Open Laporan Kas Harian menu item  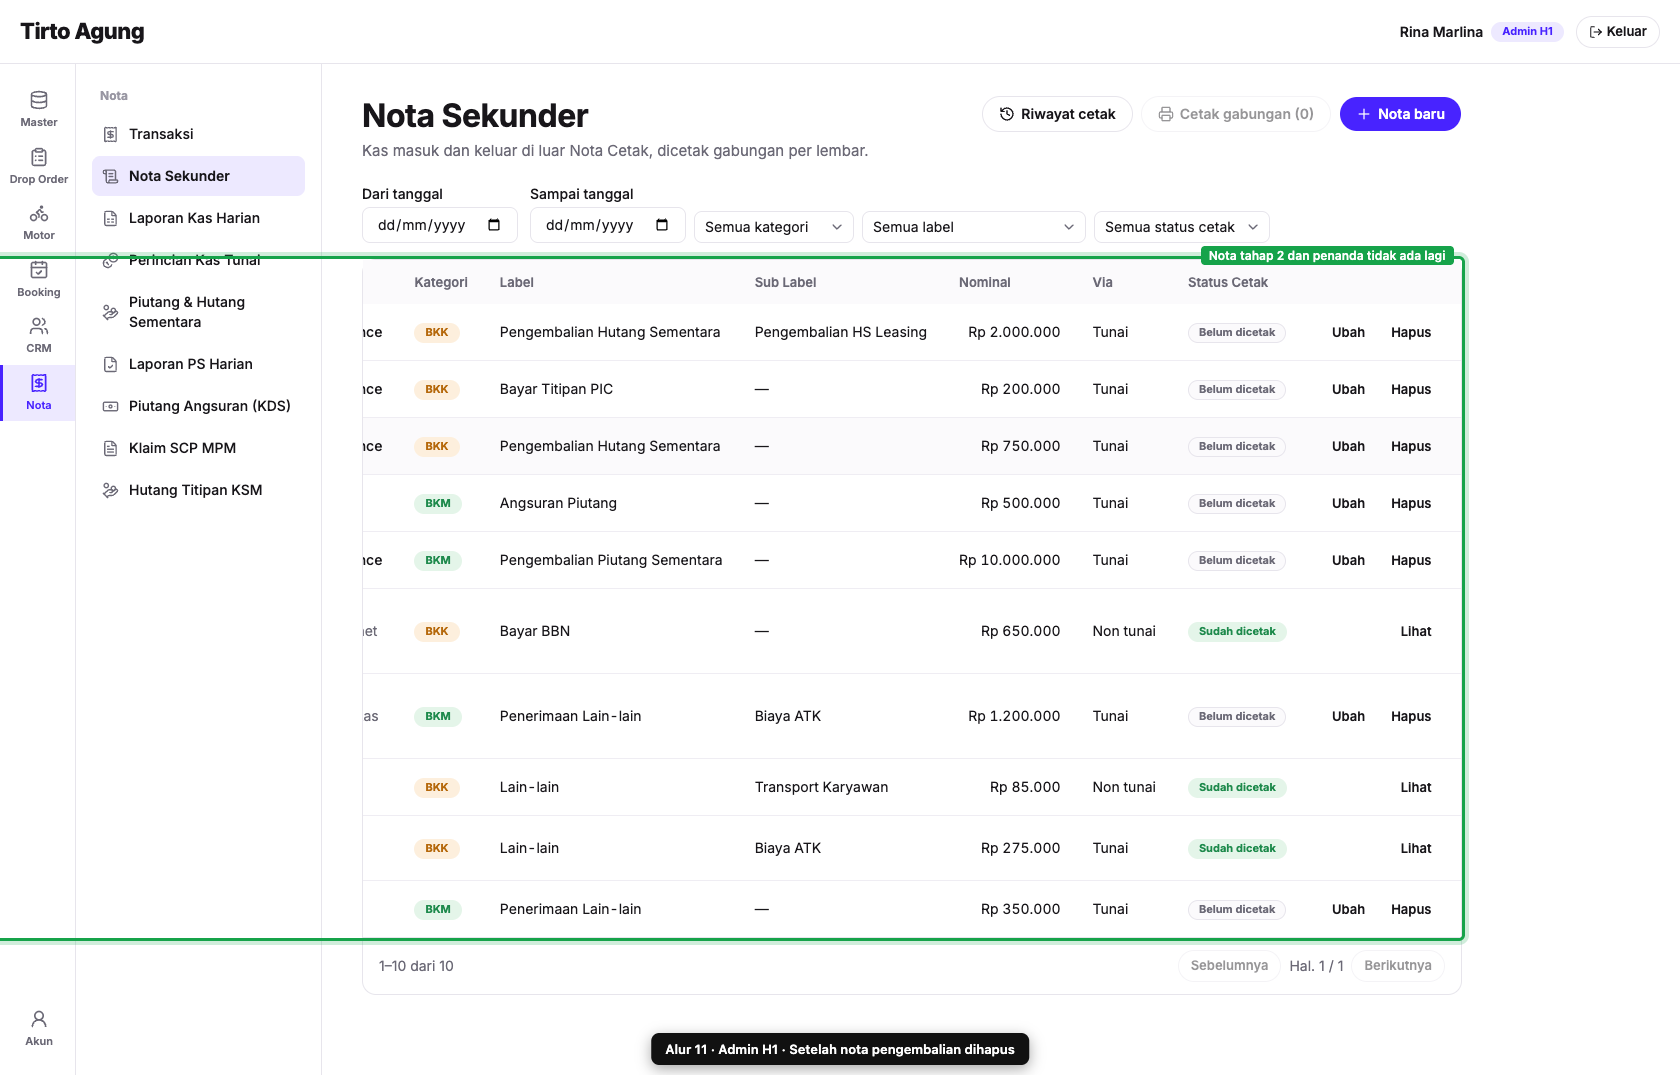pyautogui.click(x=198, y=218)
